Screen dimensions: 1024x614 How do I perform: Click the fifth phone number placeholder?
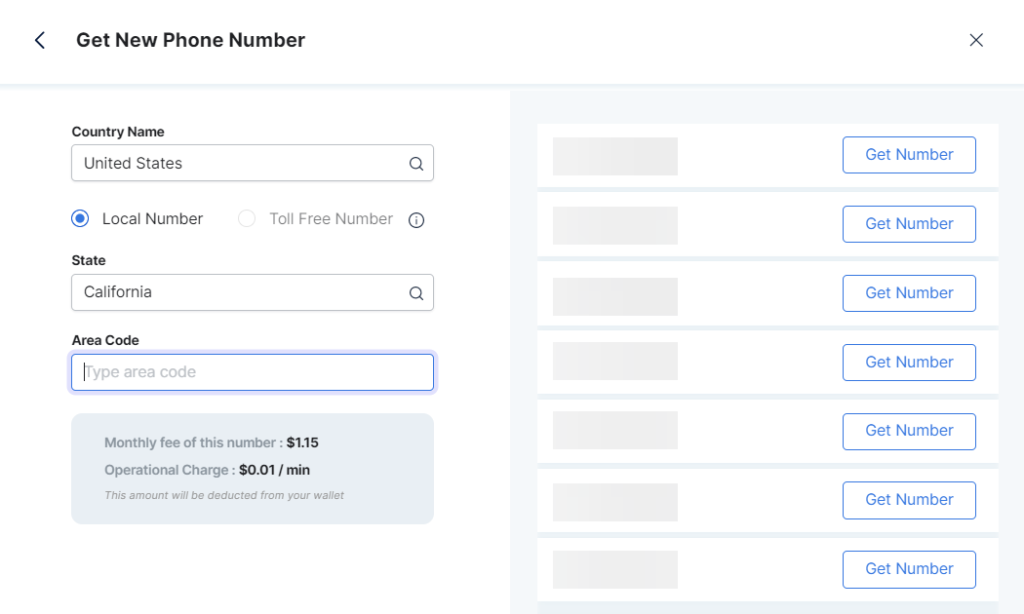pyautogui.click(x=614, y=430)
